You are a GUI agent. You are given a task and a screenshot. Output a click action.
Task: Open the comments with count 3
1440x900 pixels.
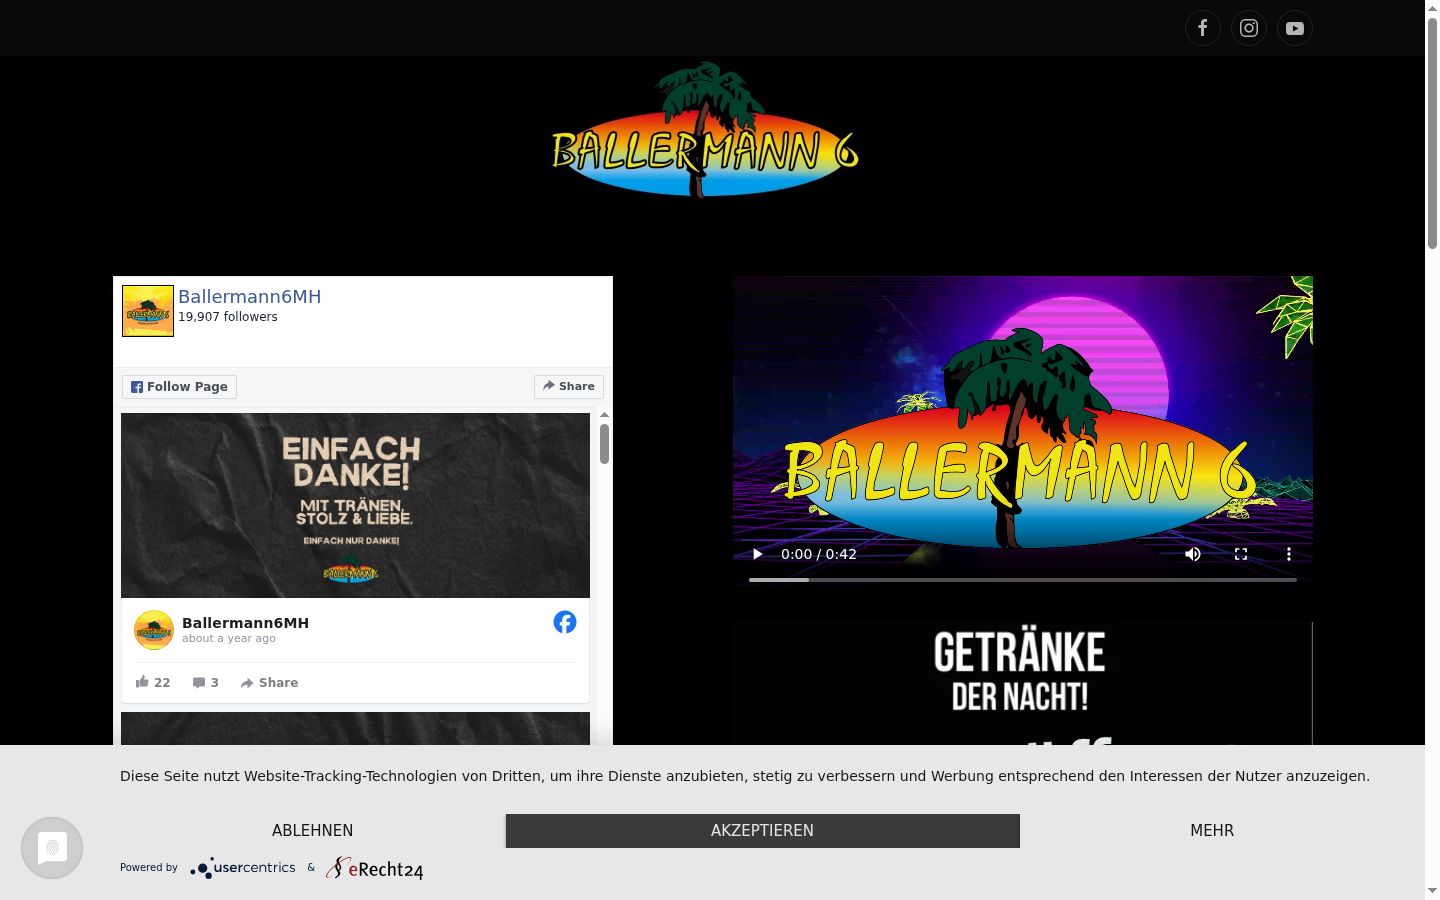[x=205, y=682]
